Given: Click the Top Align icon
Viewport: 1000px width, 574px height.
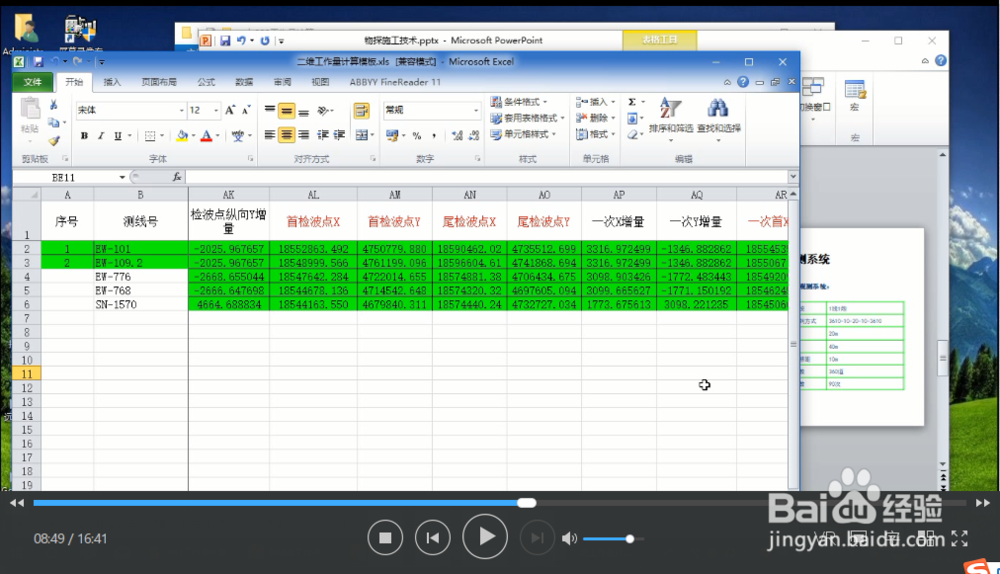Looking at the screenshot, I should tap(270, 111).
